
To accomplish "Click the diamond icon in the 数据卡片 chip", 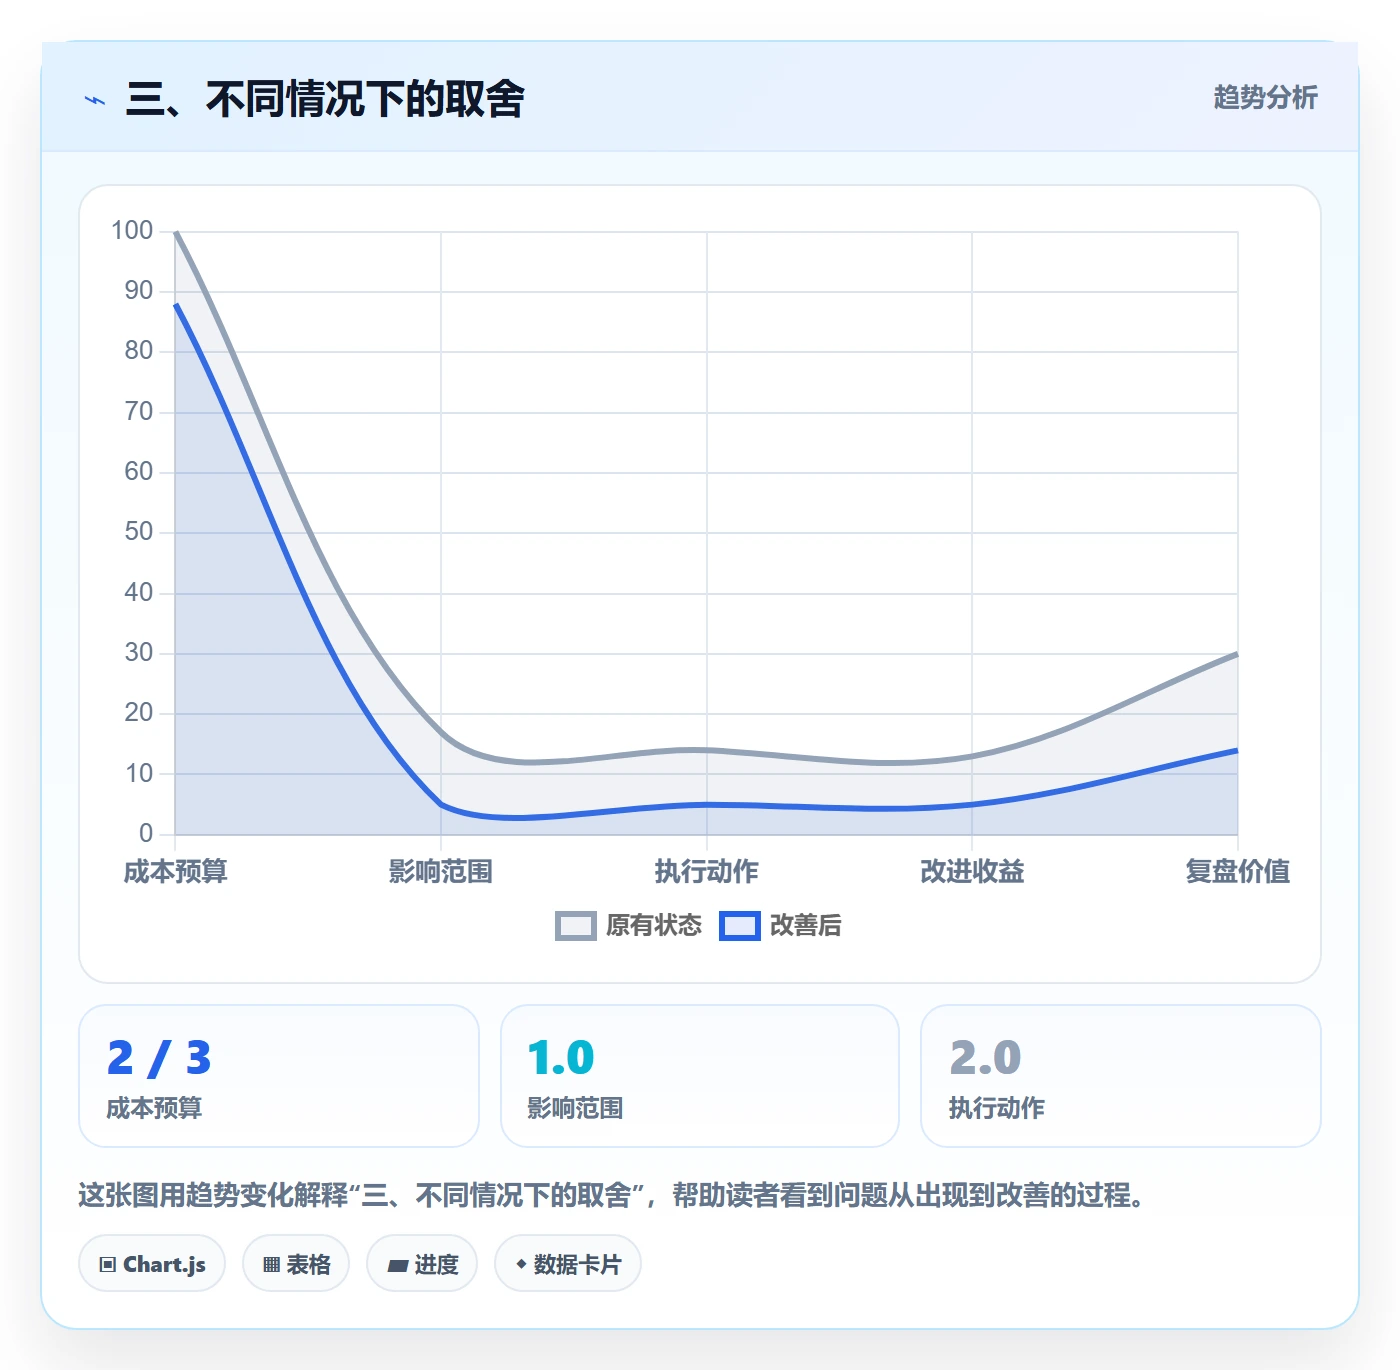I will (521, 1264).
